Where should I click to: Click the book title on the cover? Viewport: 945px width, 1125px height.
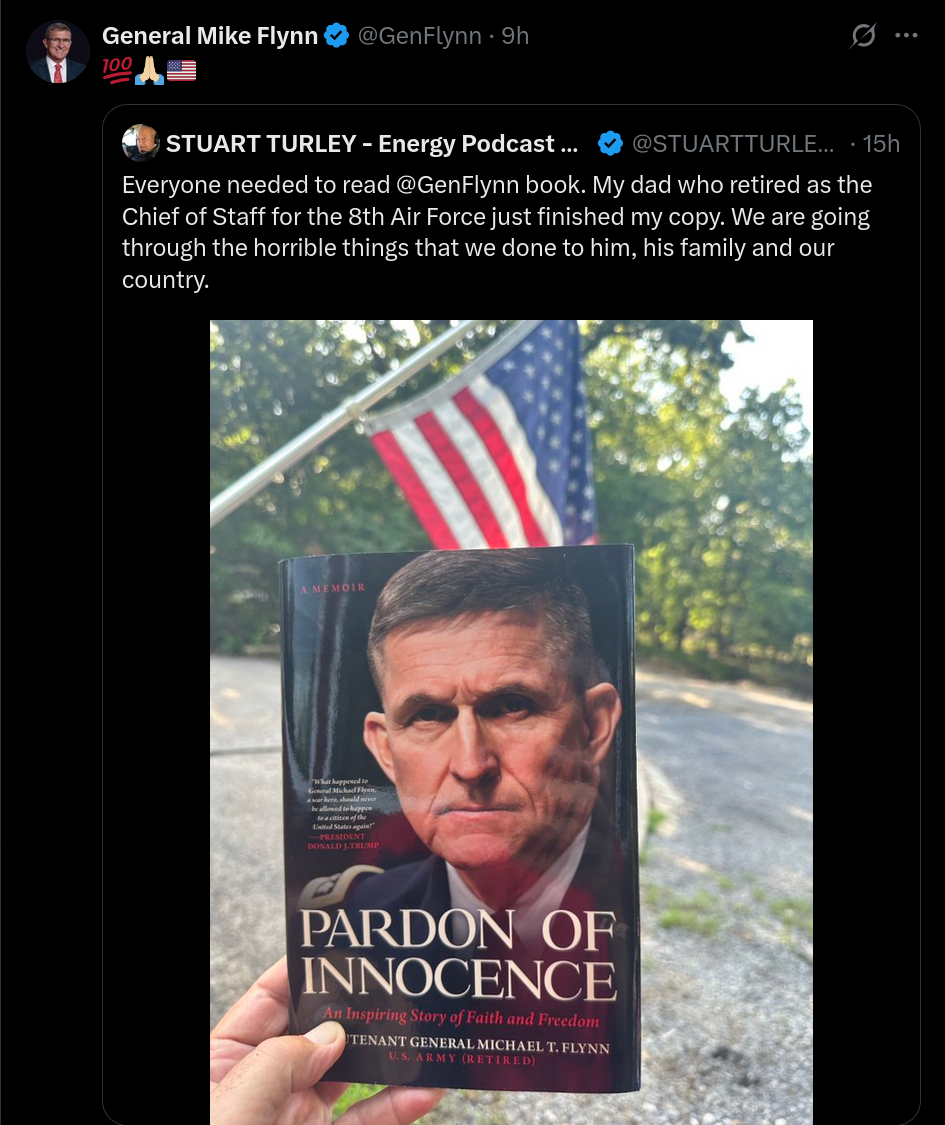click(458, 954)
